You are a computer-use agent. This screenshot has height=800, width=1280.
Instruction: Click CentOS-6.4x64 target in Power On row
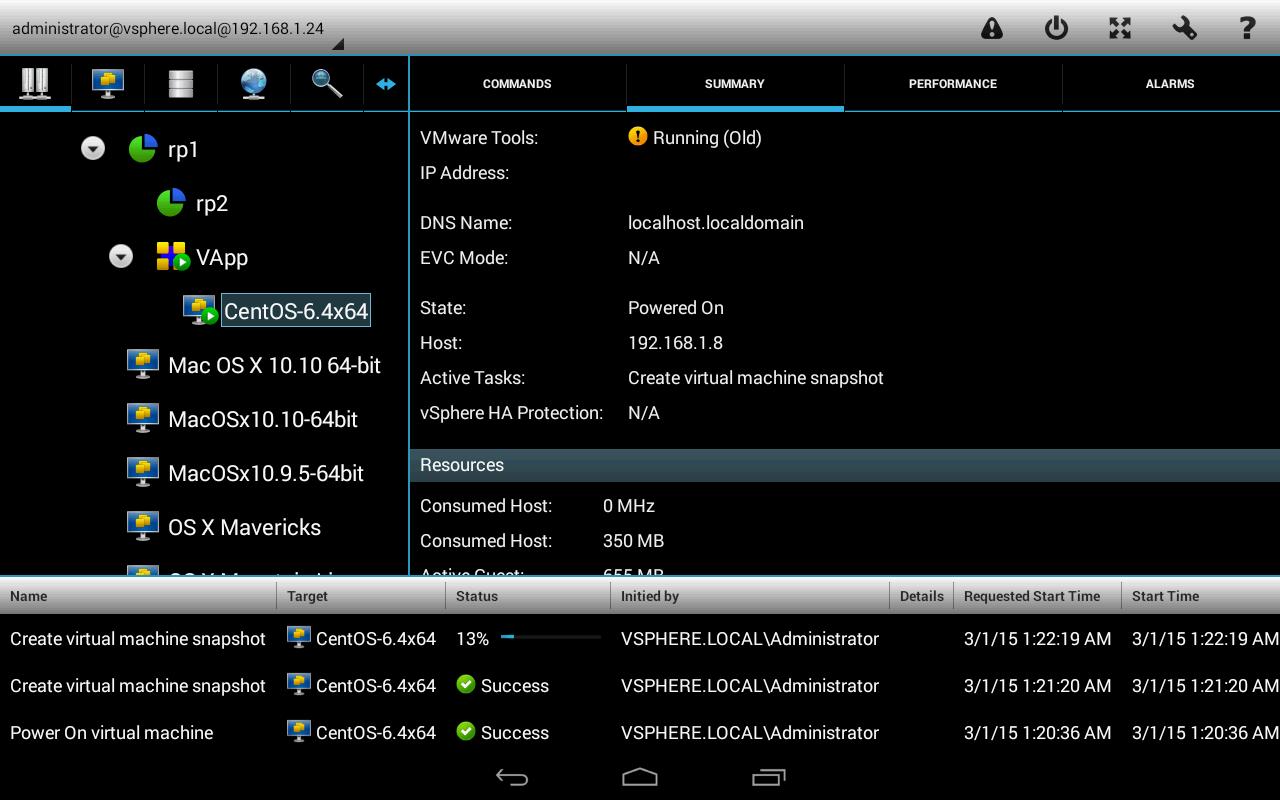tap(362, 732)
